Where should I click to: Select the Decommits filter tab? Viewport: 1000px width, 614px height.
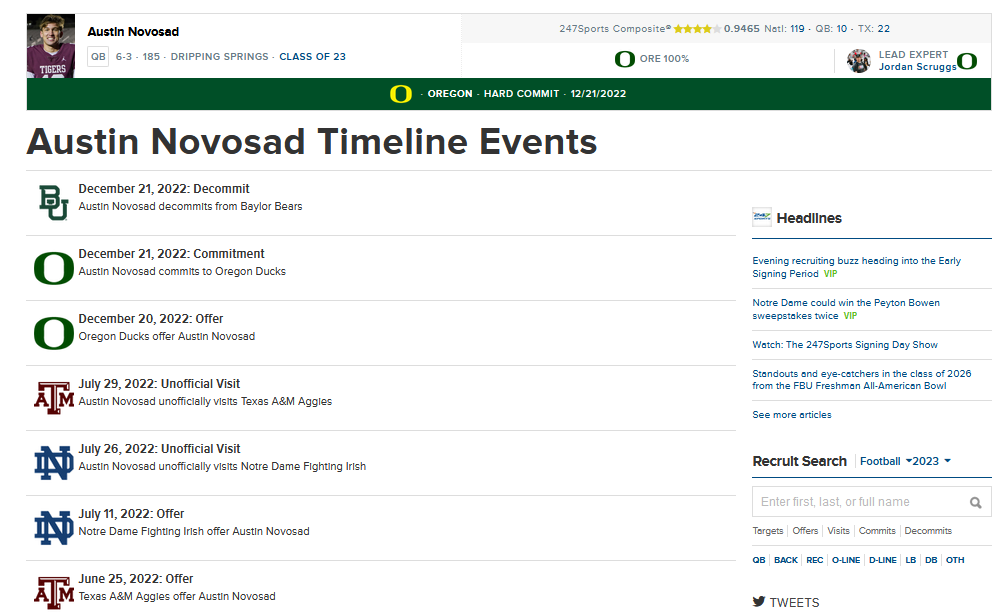(x=928, y=531)
